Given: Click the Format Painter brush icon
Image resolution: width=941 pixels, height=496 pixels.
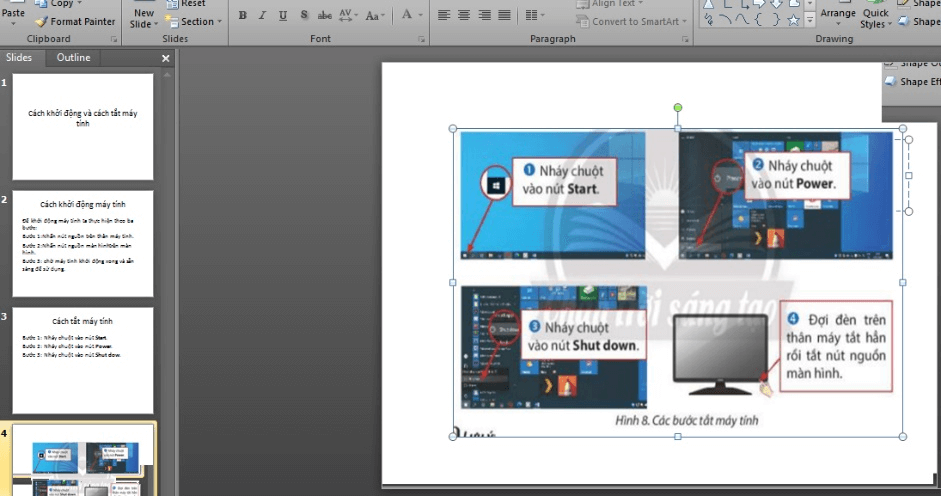Looking at the screenshot, I should click(40, 21).
